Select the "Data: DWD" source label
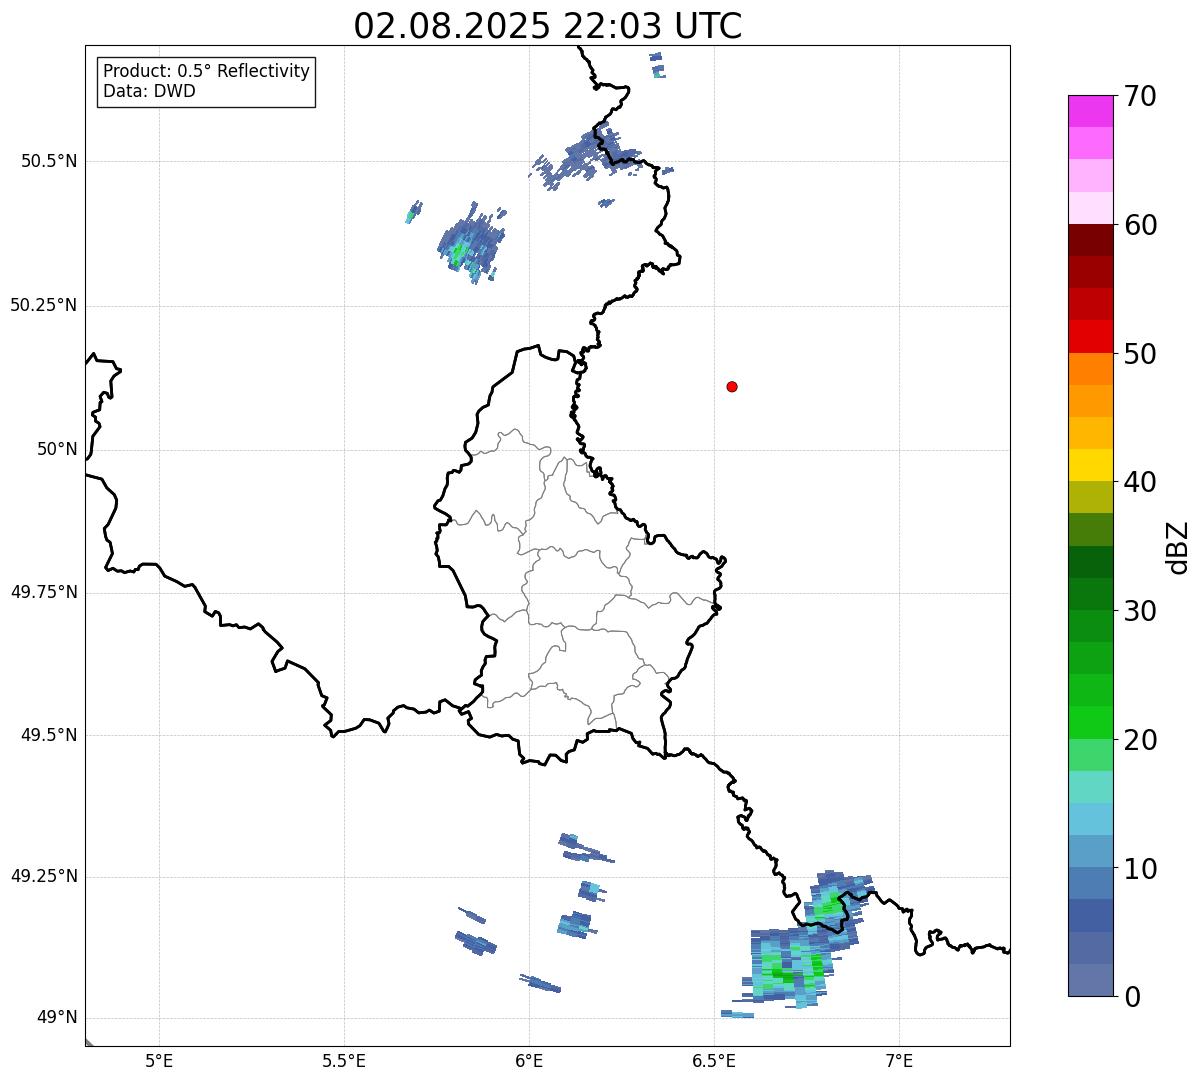Image resolution: width=1202 pixels, height=1081 pixels. 149,91
